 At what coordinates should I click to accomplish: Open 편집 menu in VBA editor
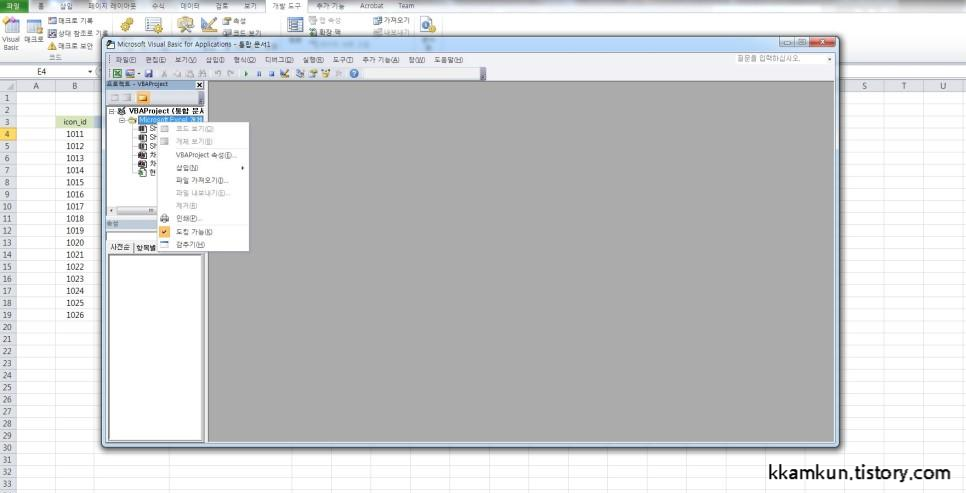click(x=155, y=60)
